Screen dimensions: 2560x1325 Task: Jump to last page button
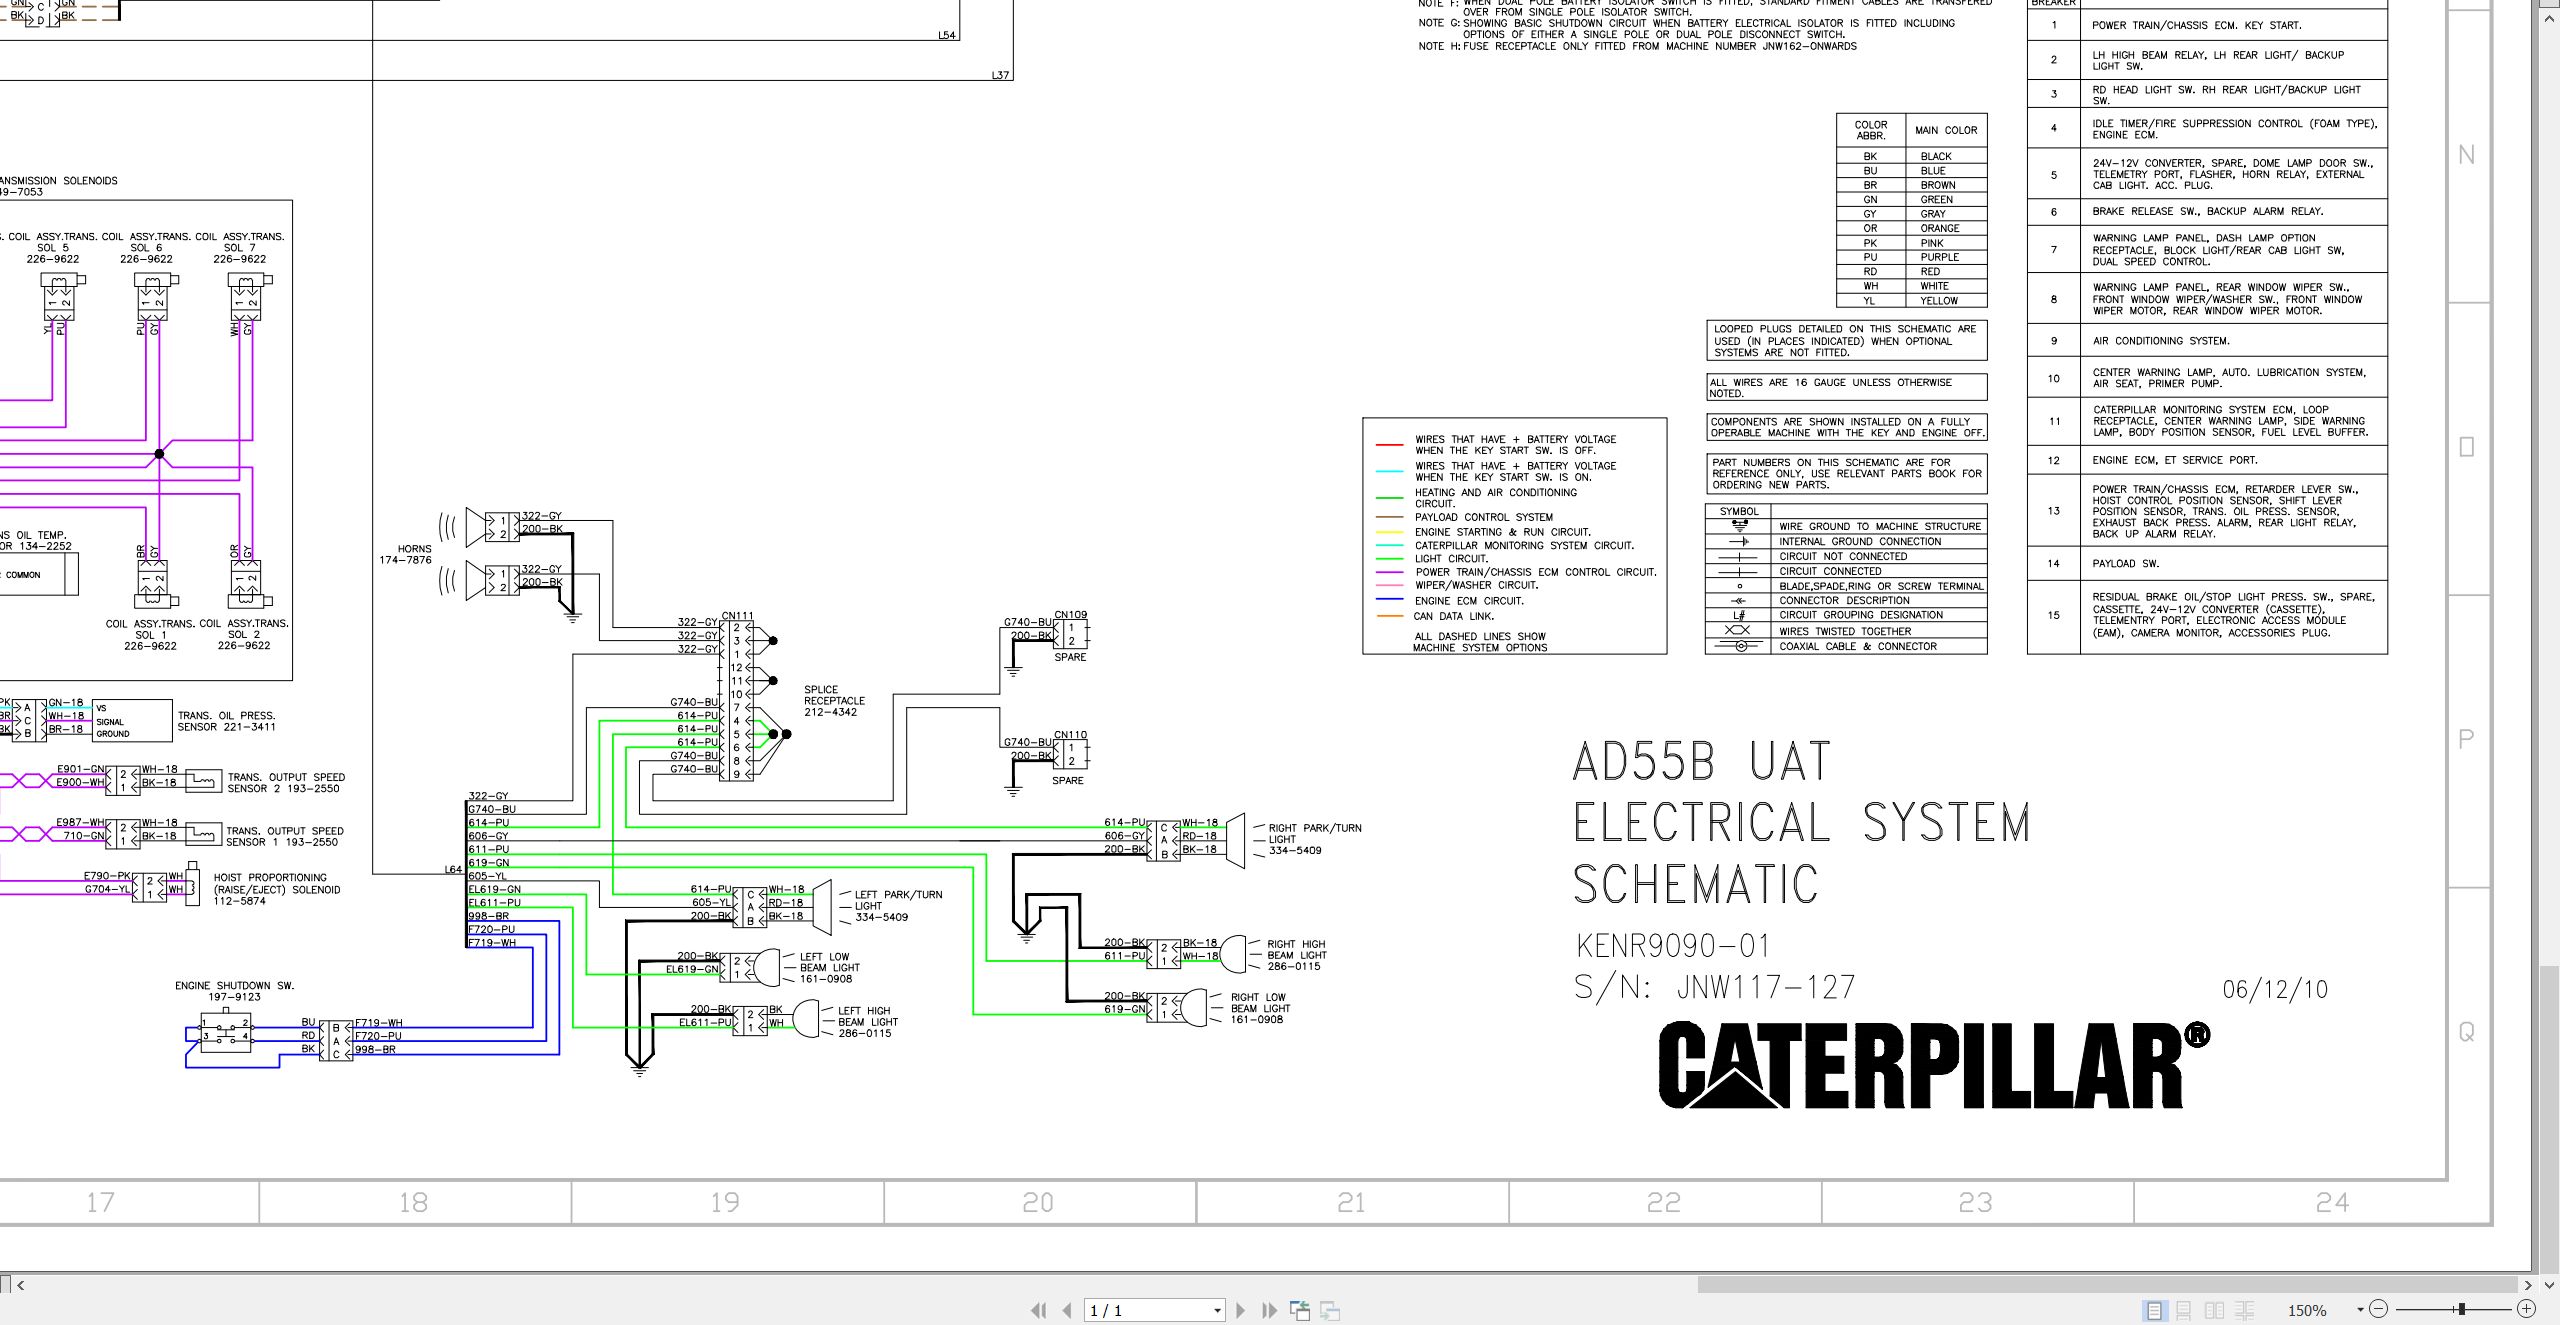click(1270, 1310)
